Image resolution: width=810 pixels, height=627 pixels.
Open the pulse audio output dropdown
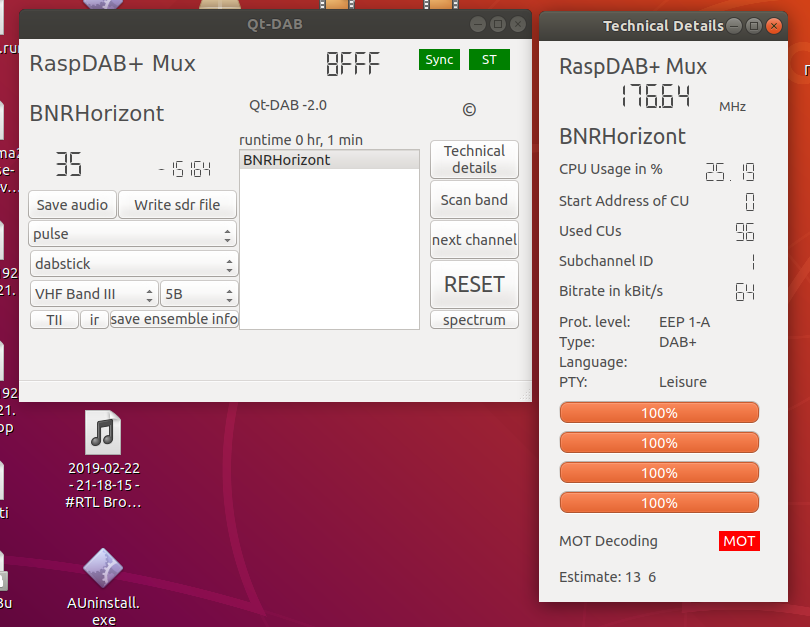click(132, 234)
